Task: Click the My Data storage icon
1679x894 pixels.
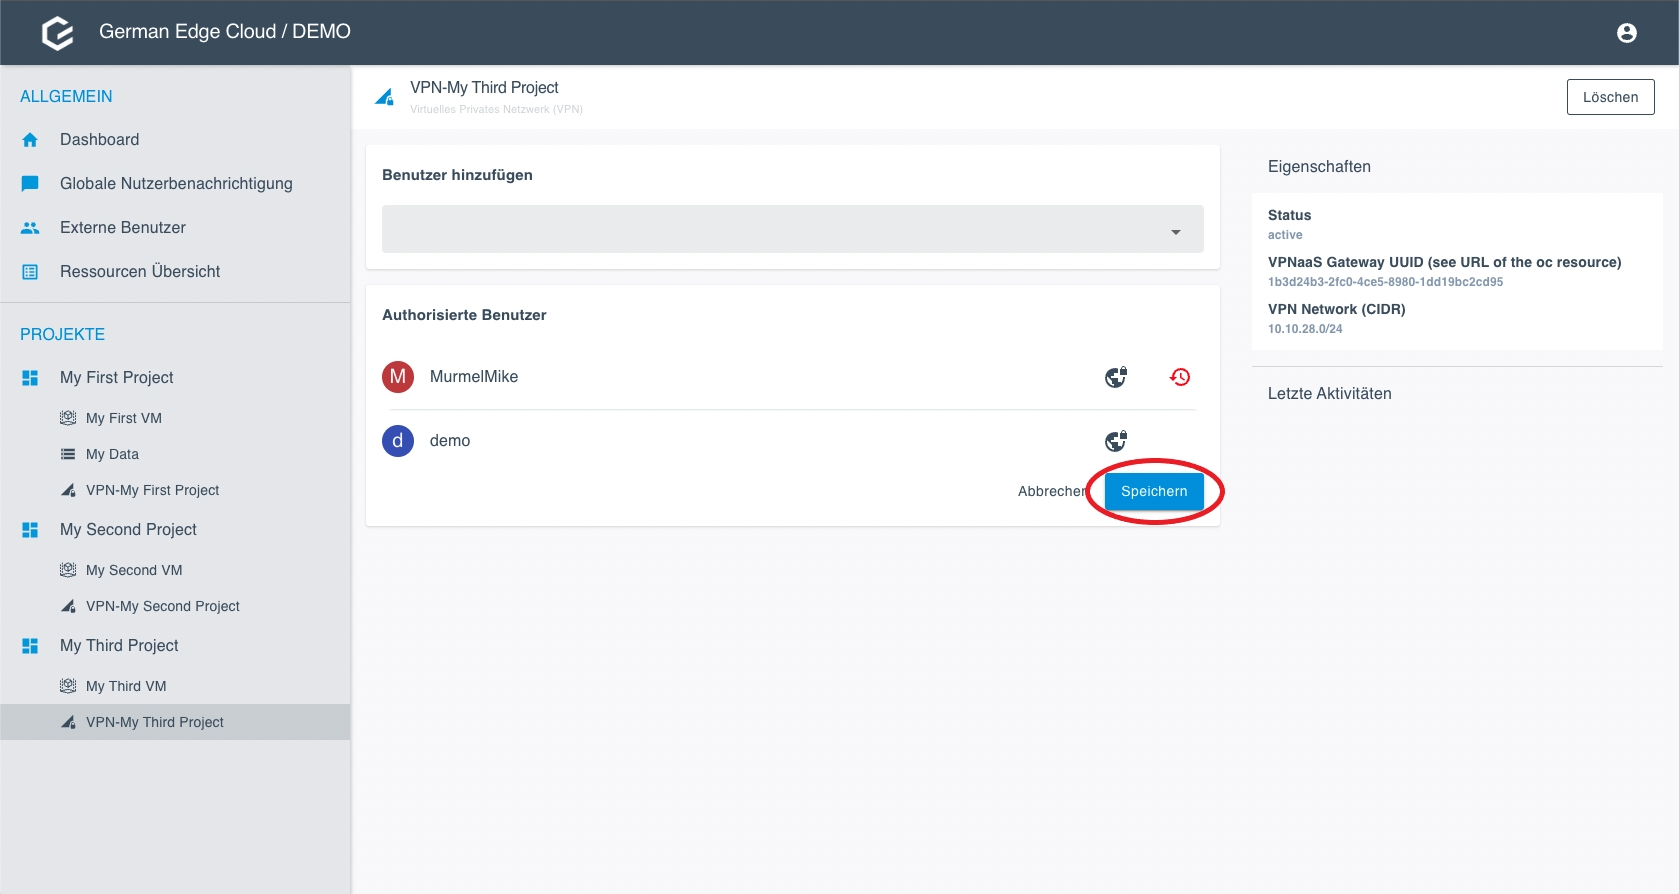Action: point(68,454)
